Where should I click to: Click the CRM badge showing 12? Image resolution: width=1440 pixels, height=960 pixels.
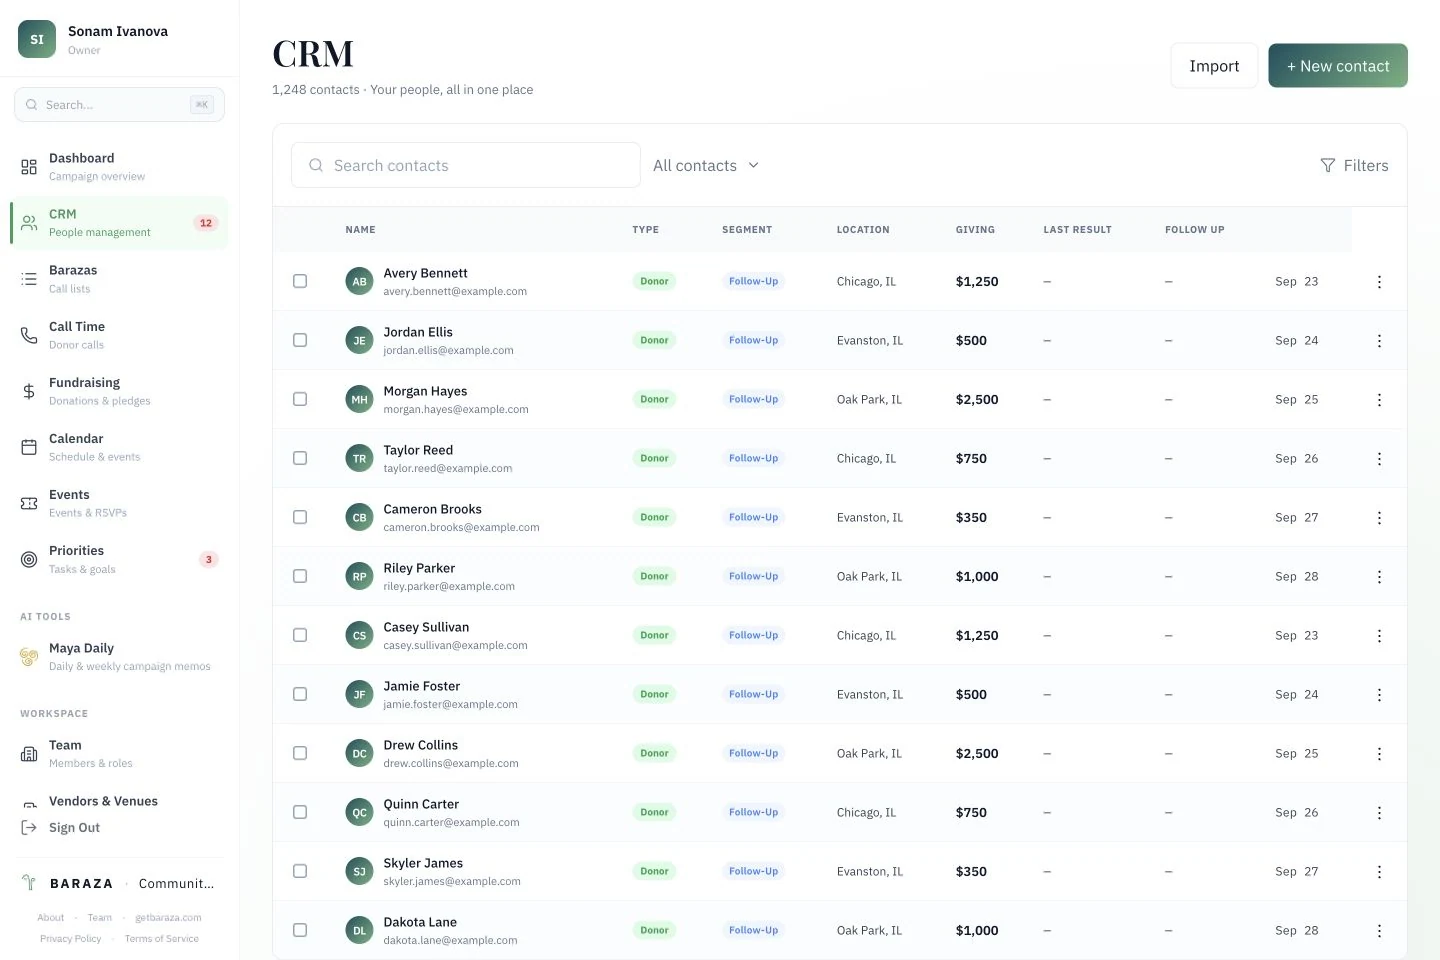[206, 223]
